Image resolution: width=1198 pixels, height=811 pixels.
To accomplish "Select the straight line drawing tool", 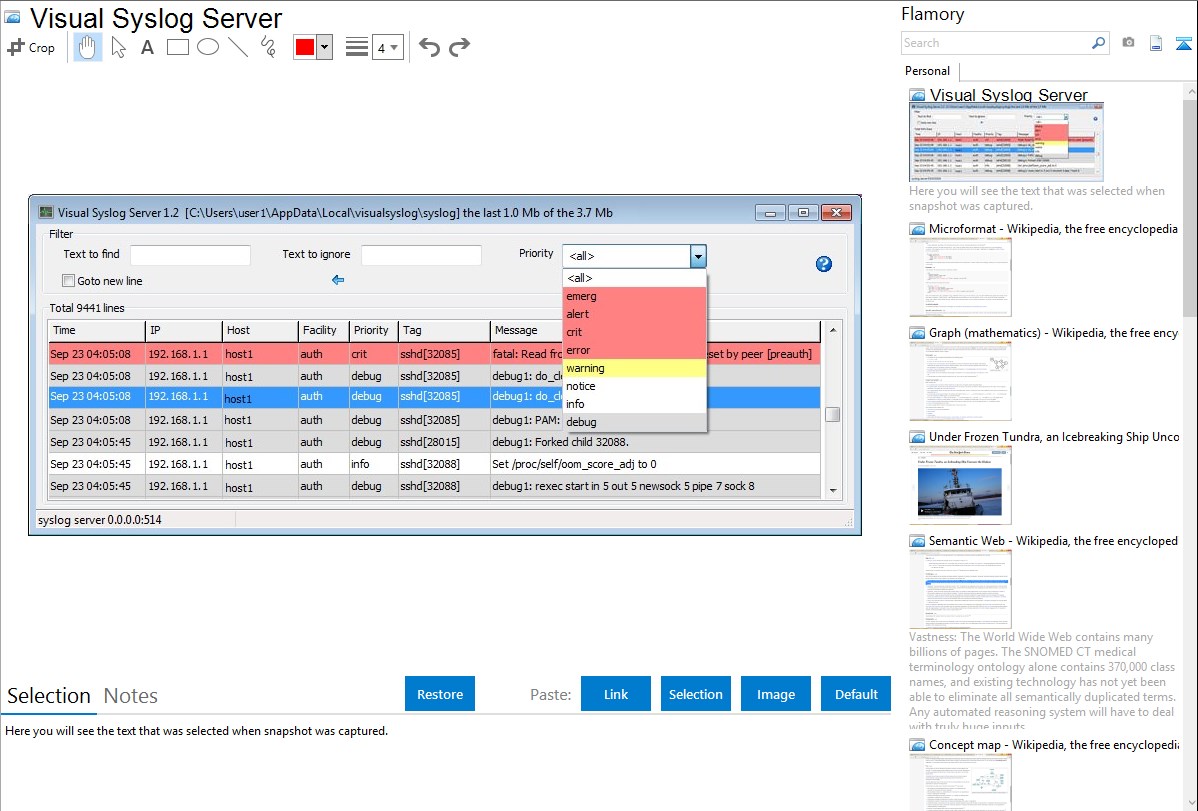I will pos(238,47).
